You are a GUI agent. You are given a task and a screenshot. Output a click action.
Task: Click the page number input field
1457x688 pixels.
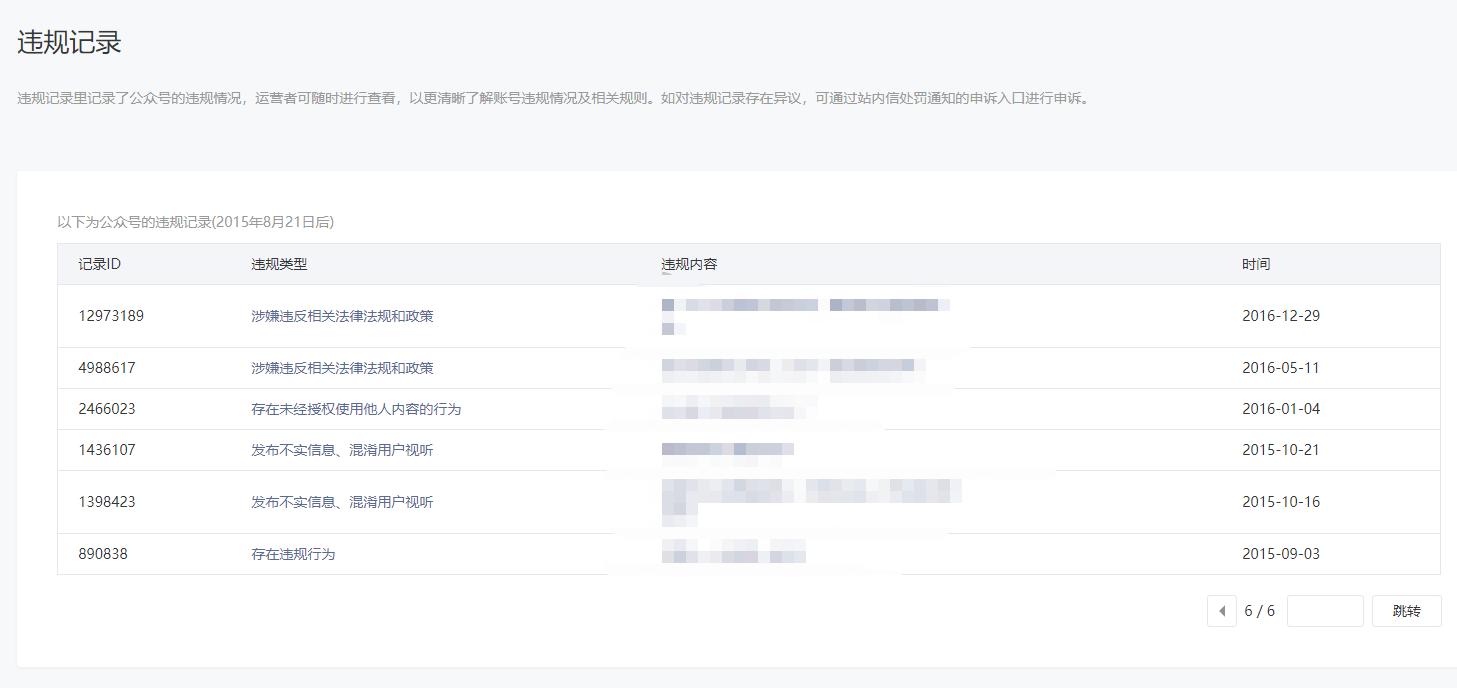1325,611
